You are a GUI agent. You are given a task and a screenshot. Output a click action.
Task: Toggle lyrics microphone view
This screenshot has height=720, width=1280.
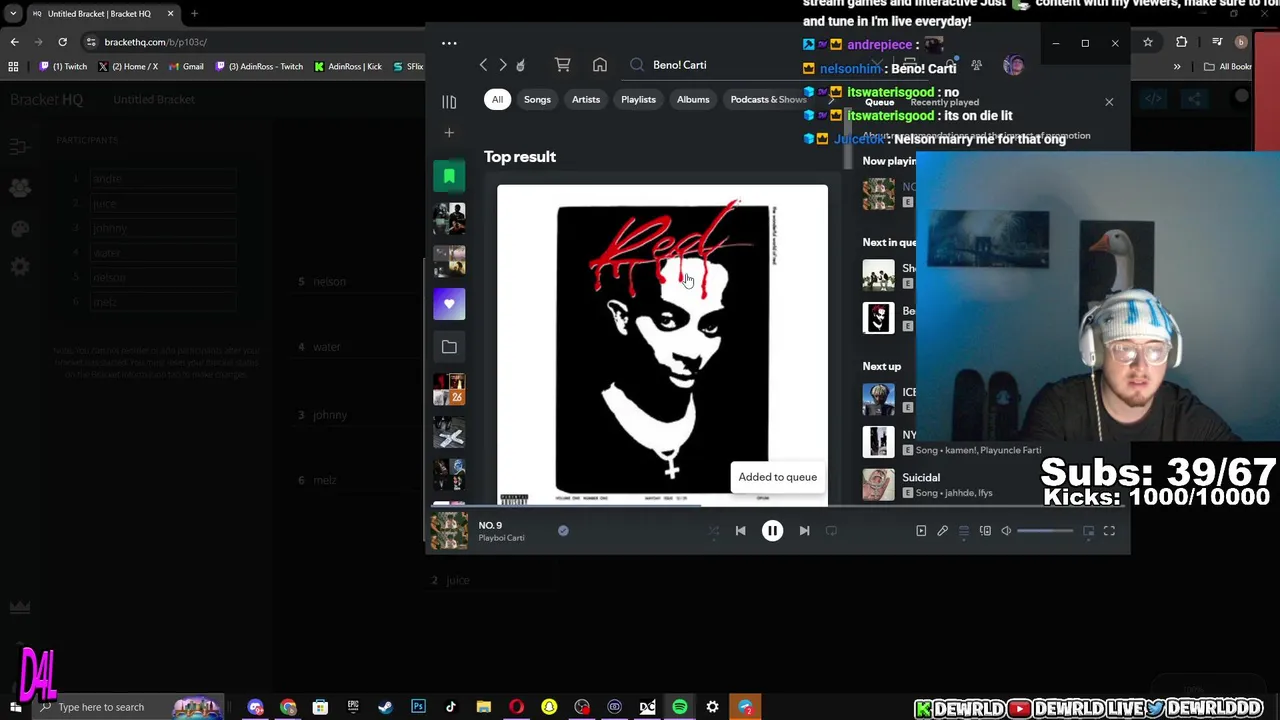pos(942,531)
